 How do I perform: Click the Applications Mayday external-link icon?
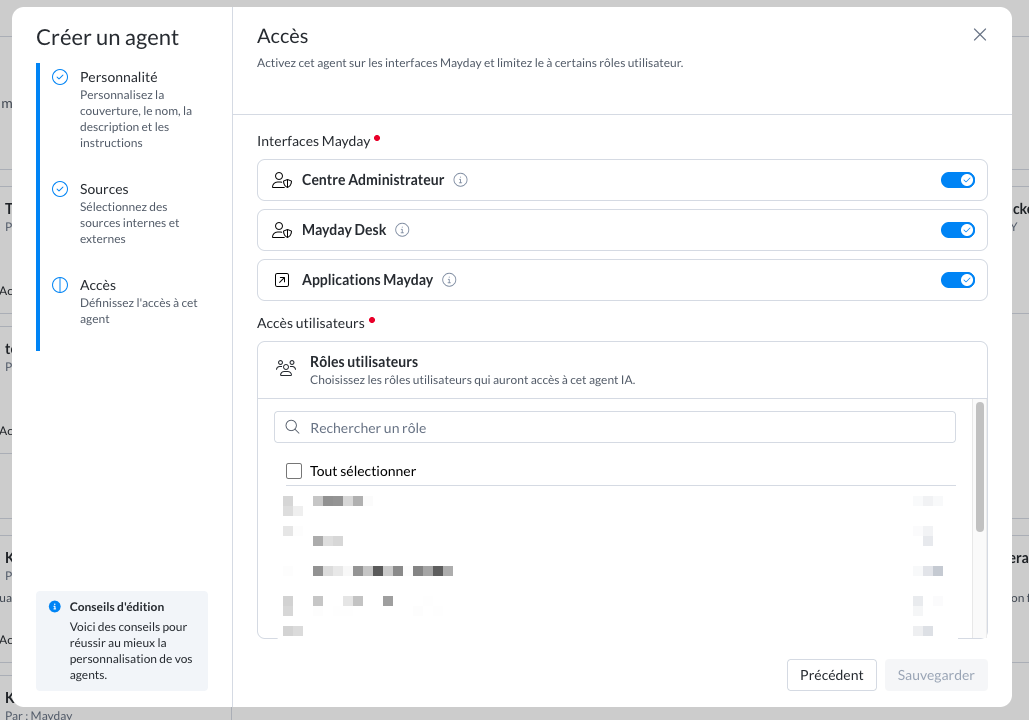pyautogui.click(x=281, y=281)
